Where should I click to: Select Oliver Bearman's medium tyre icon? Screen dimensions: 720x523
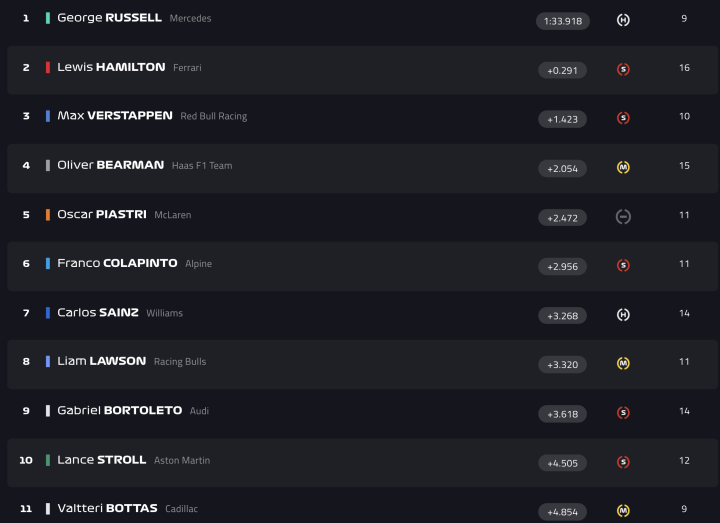click(x=623, y=167)
